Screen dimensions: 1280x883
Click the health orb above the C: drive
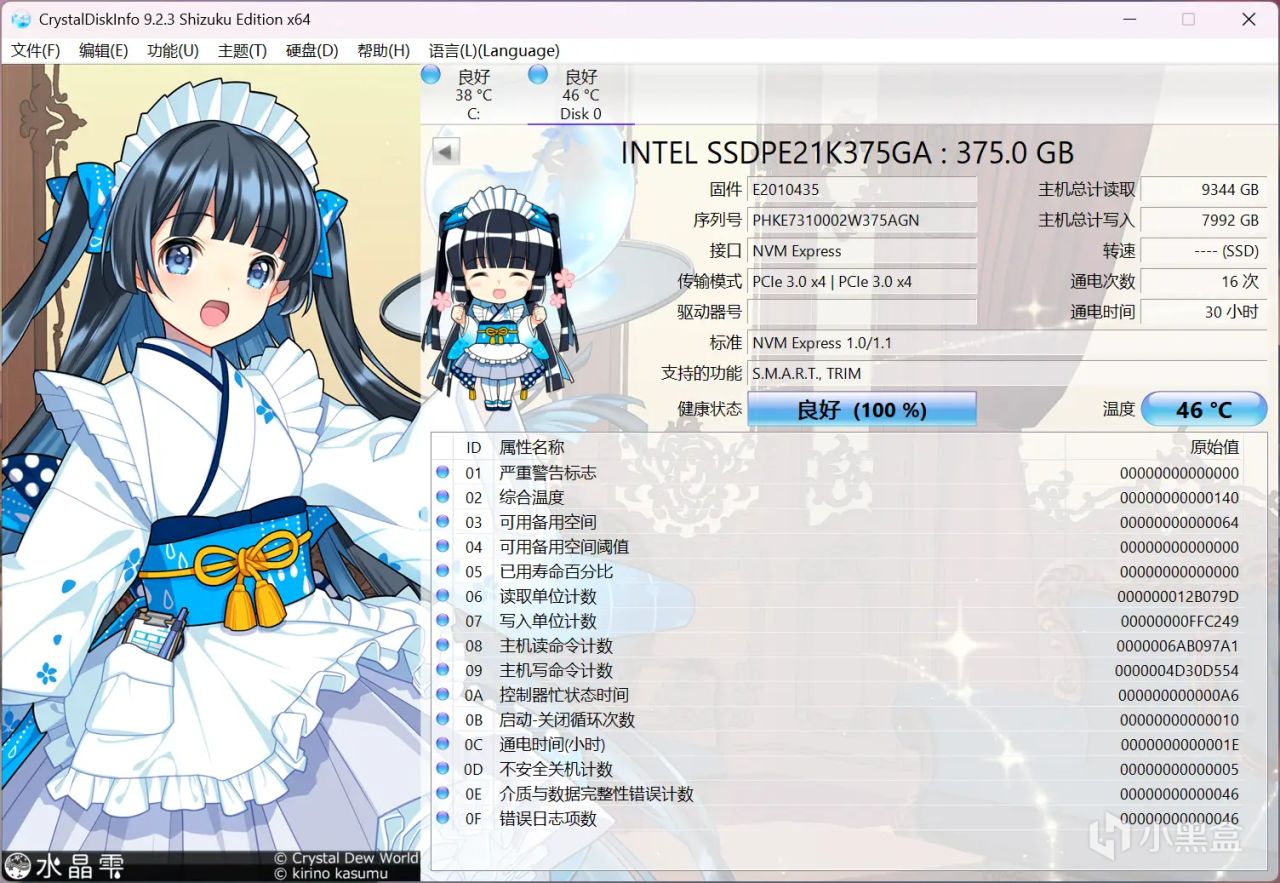coord(431,75)
